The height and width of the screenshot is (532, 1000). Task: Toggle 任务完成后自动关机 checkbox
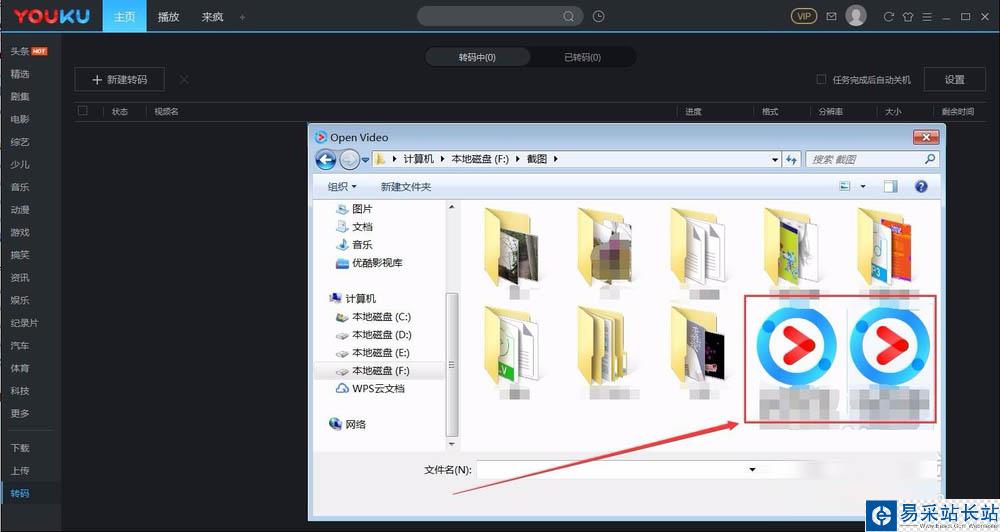821,79
